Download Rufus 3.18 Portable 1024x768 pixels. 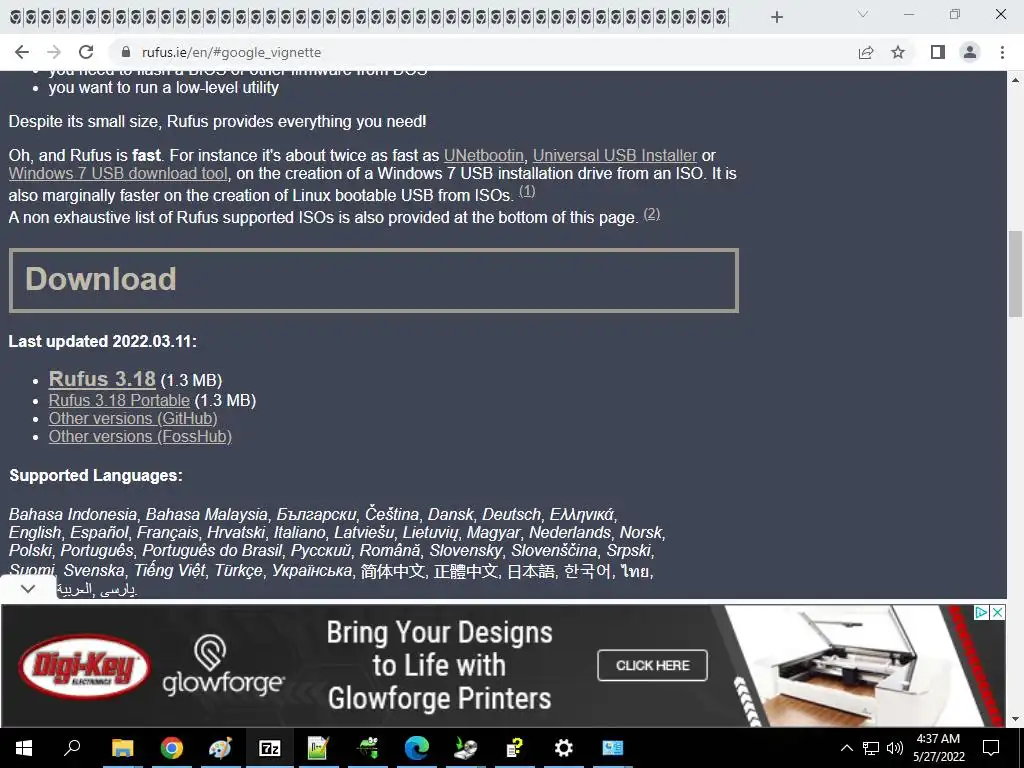point(119,400)
